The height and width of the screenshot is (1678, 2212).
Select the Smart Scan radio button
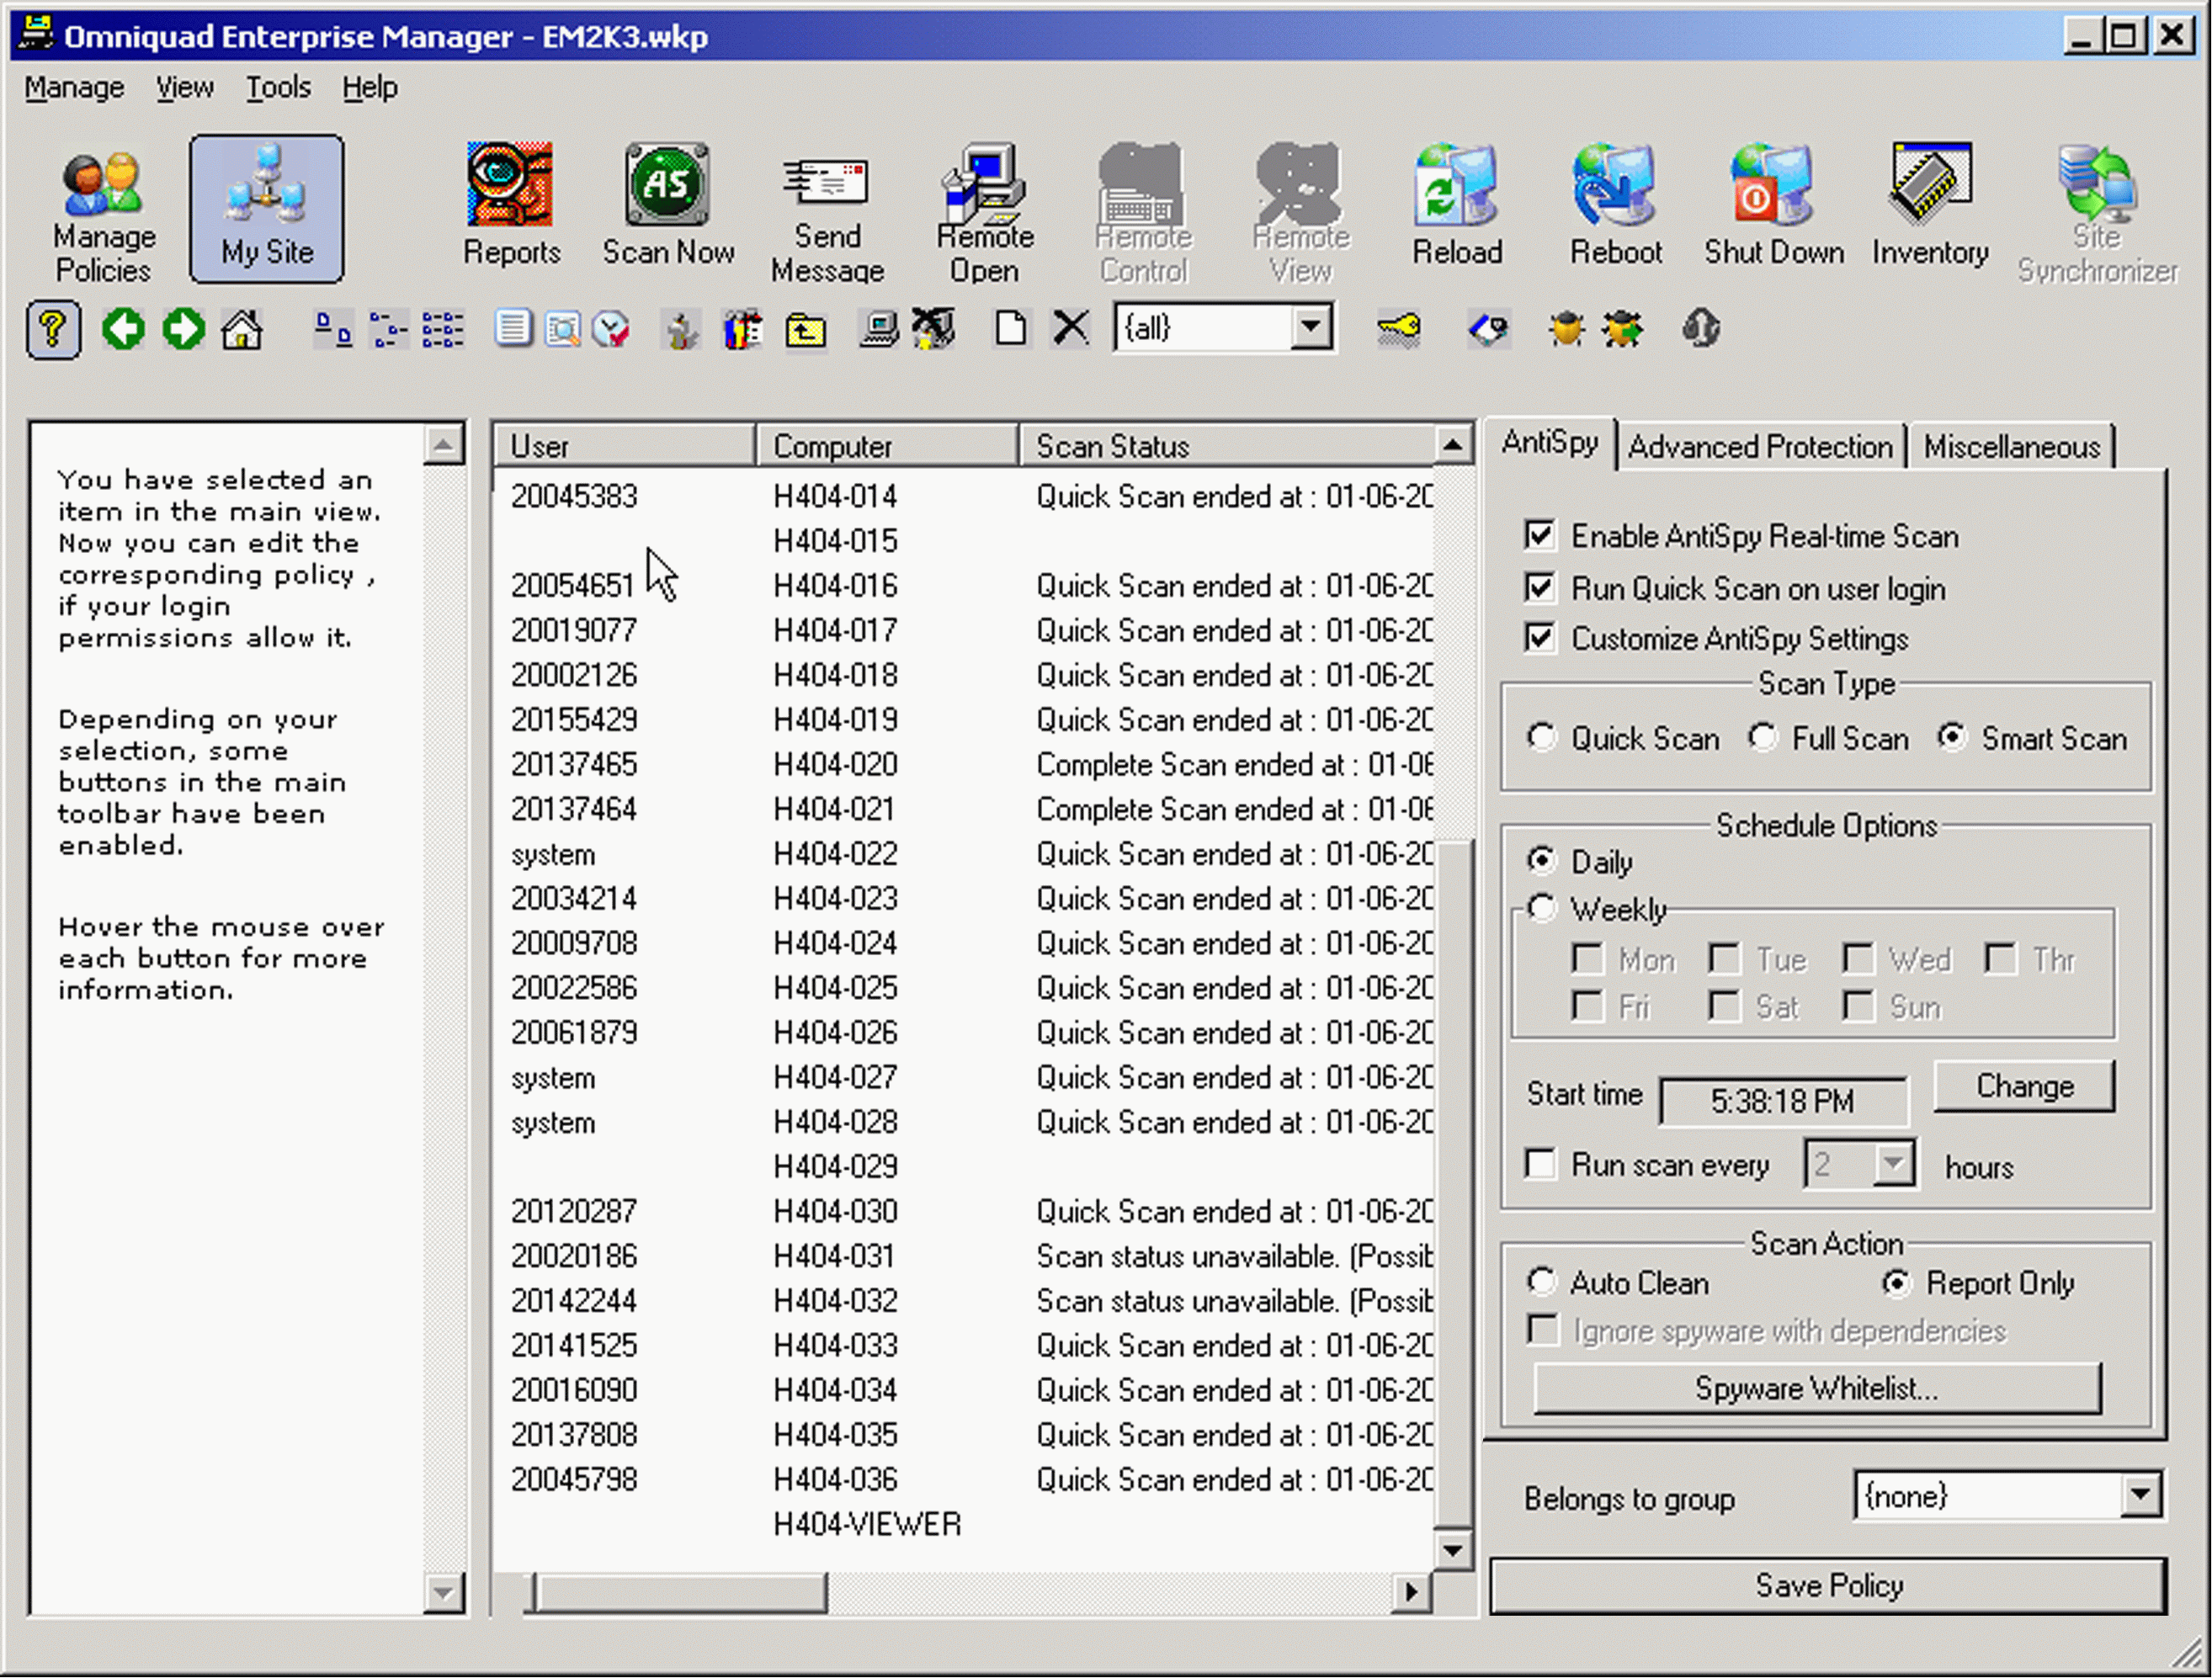coord(1952,738)
